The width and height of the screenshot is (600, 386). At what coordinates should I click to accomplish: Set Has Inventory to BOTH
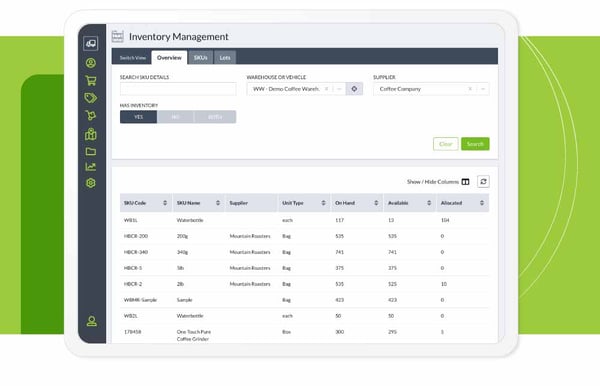click(x=215, y=117)
